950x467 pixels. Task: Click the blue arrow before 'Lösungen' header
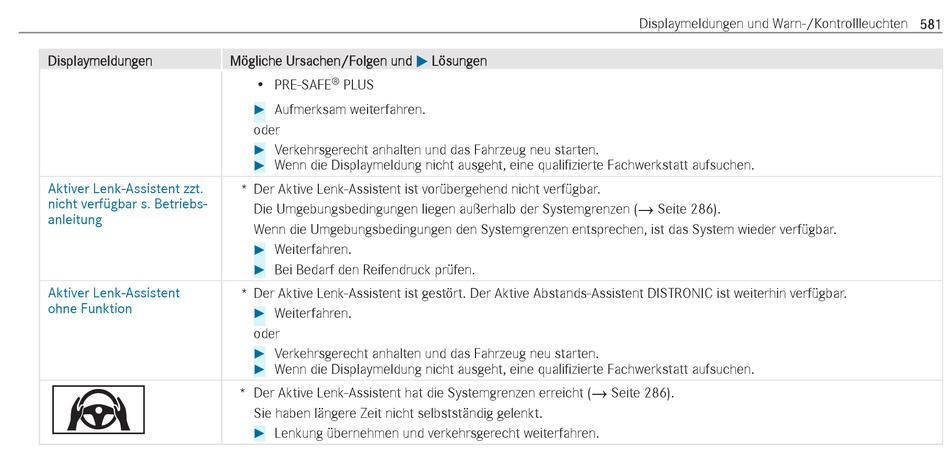click(422, 61)
